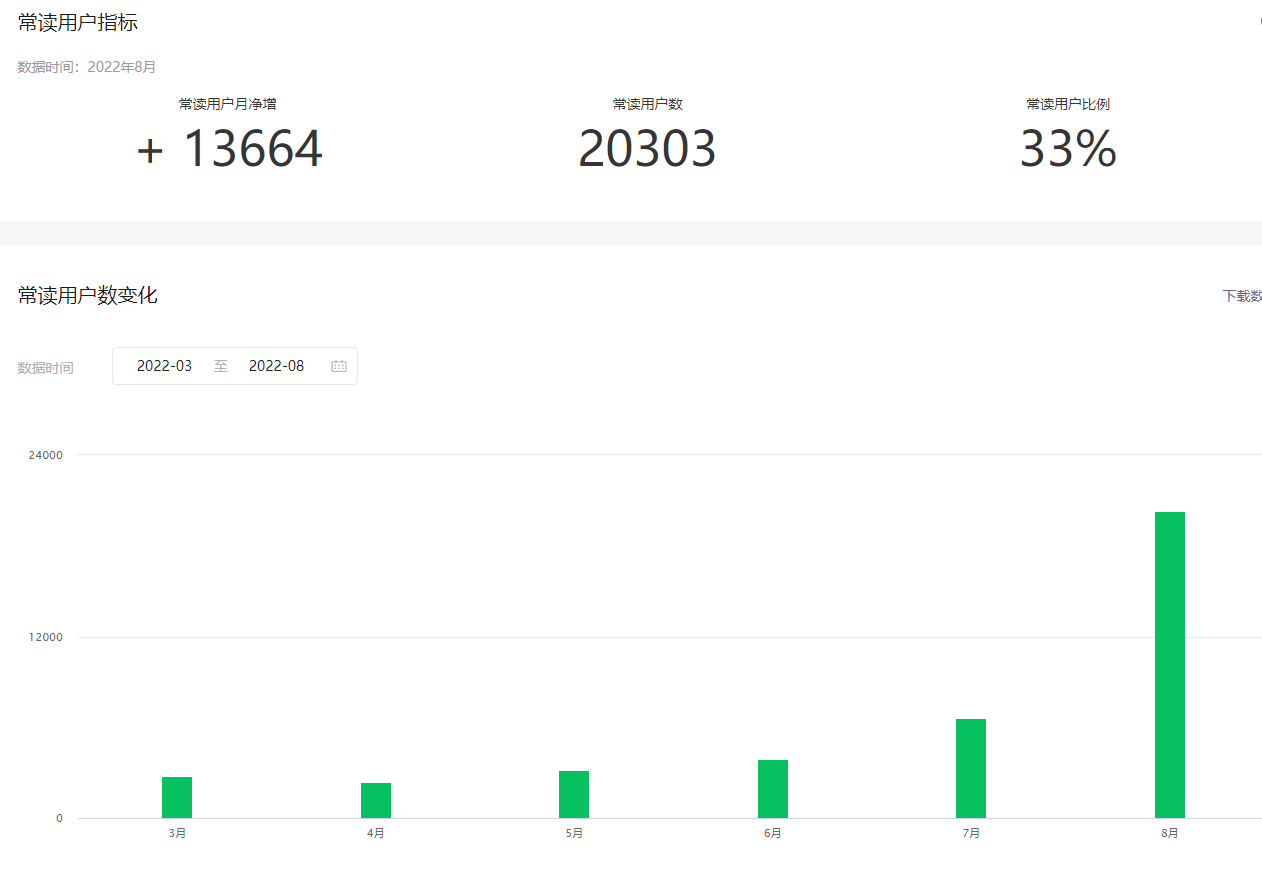Click the 7月 x-axis label
This screenshot has height=877, width=1262.
[x=971, y=833]
